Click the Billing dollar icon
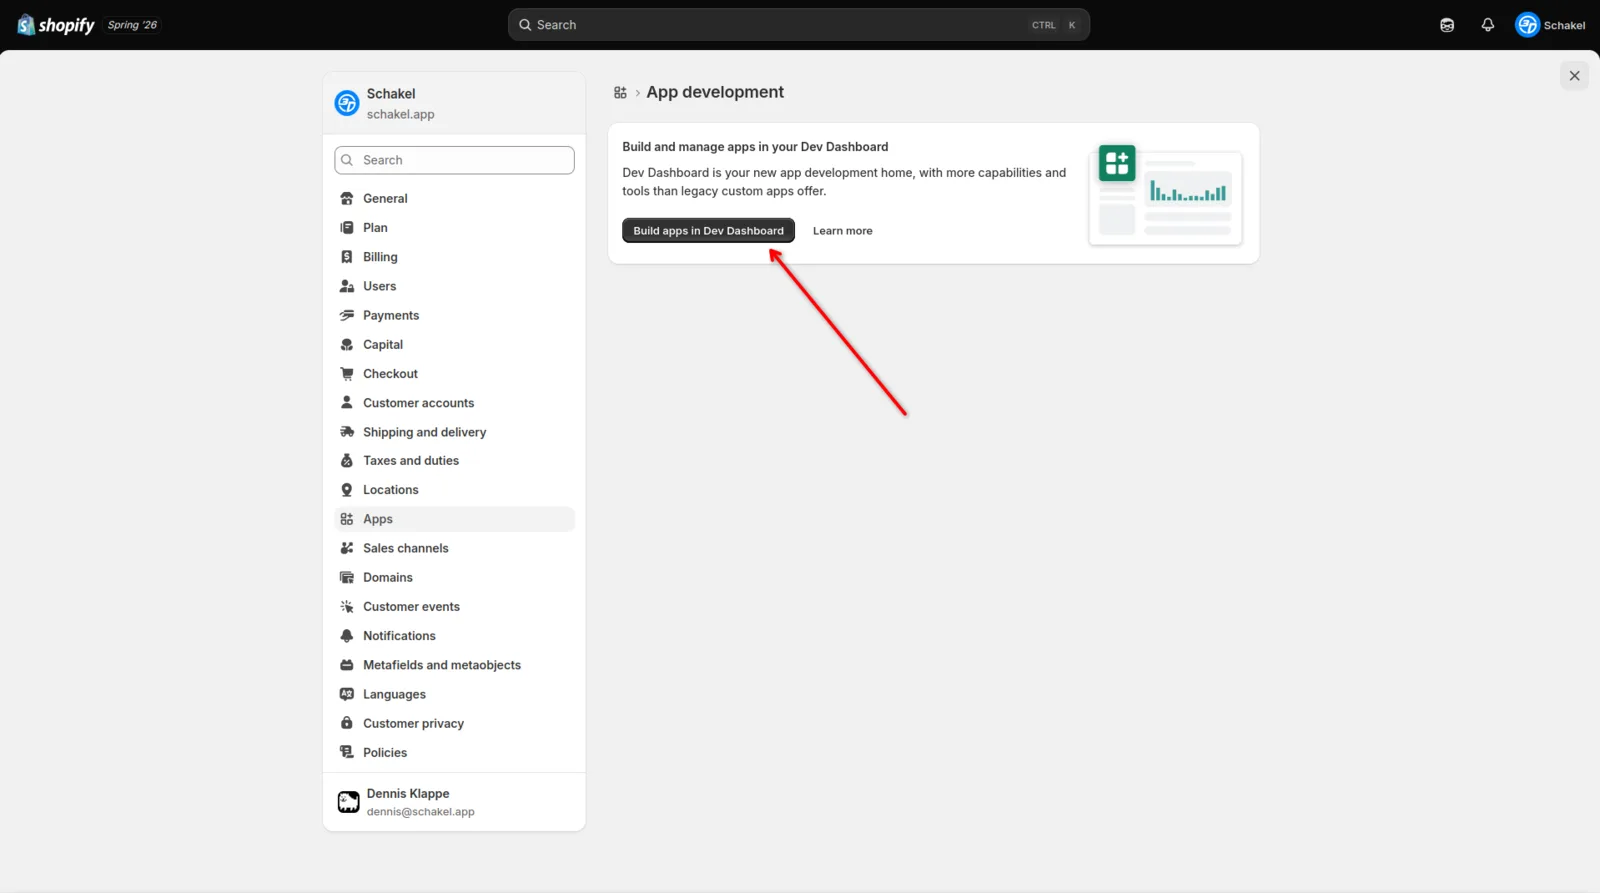Viewport: 1600px width, 893px height. [x=347, y=257]
